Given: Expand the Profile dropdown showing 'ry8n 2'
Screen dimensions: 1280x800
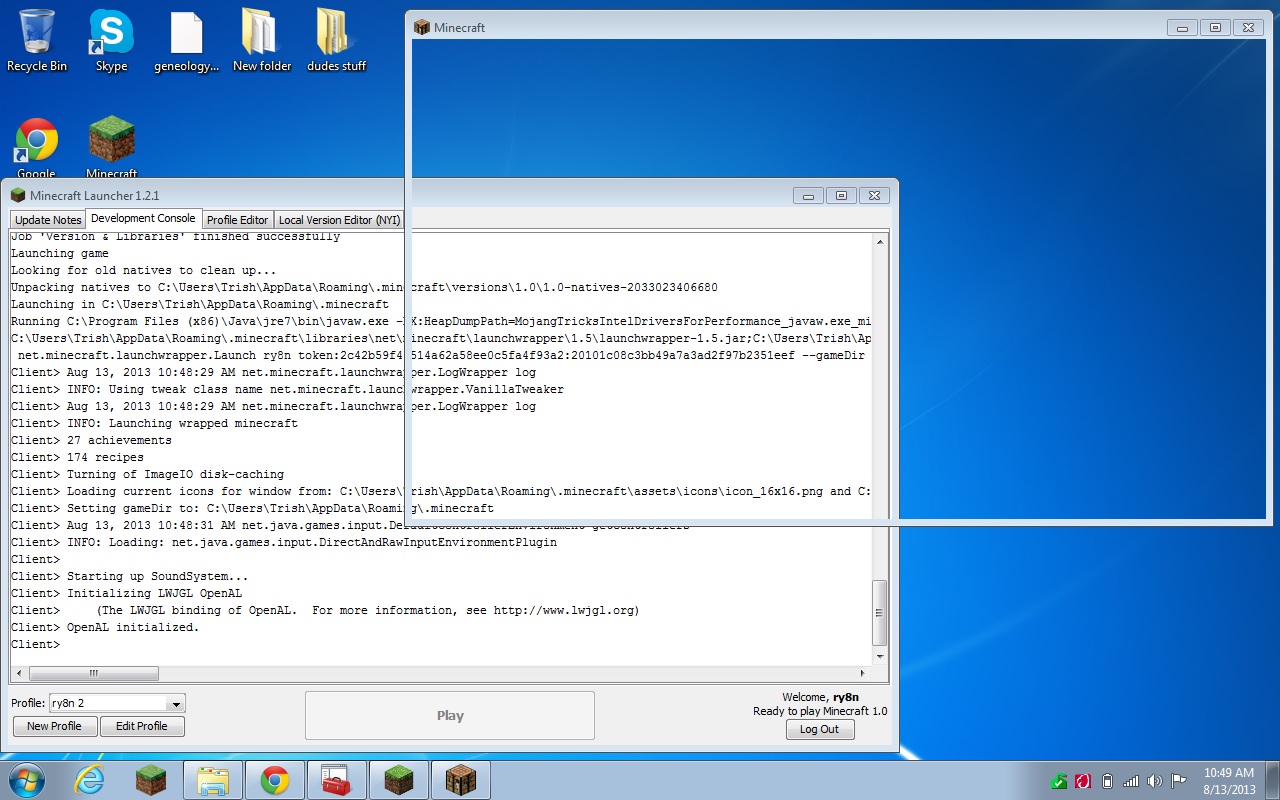Looking at the screenshot, I should pos(175,704).
